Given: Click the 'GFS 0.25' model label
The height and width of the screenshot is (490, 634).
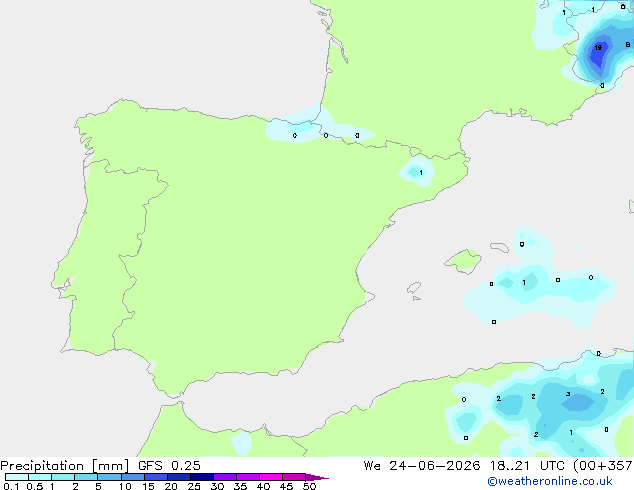Looking at the screenshot, I should (169, 465).
